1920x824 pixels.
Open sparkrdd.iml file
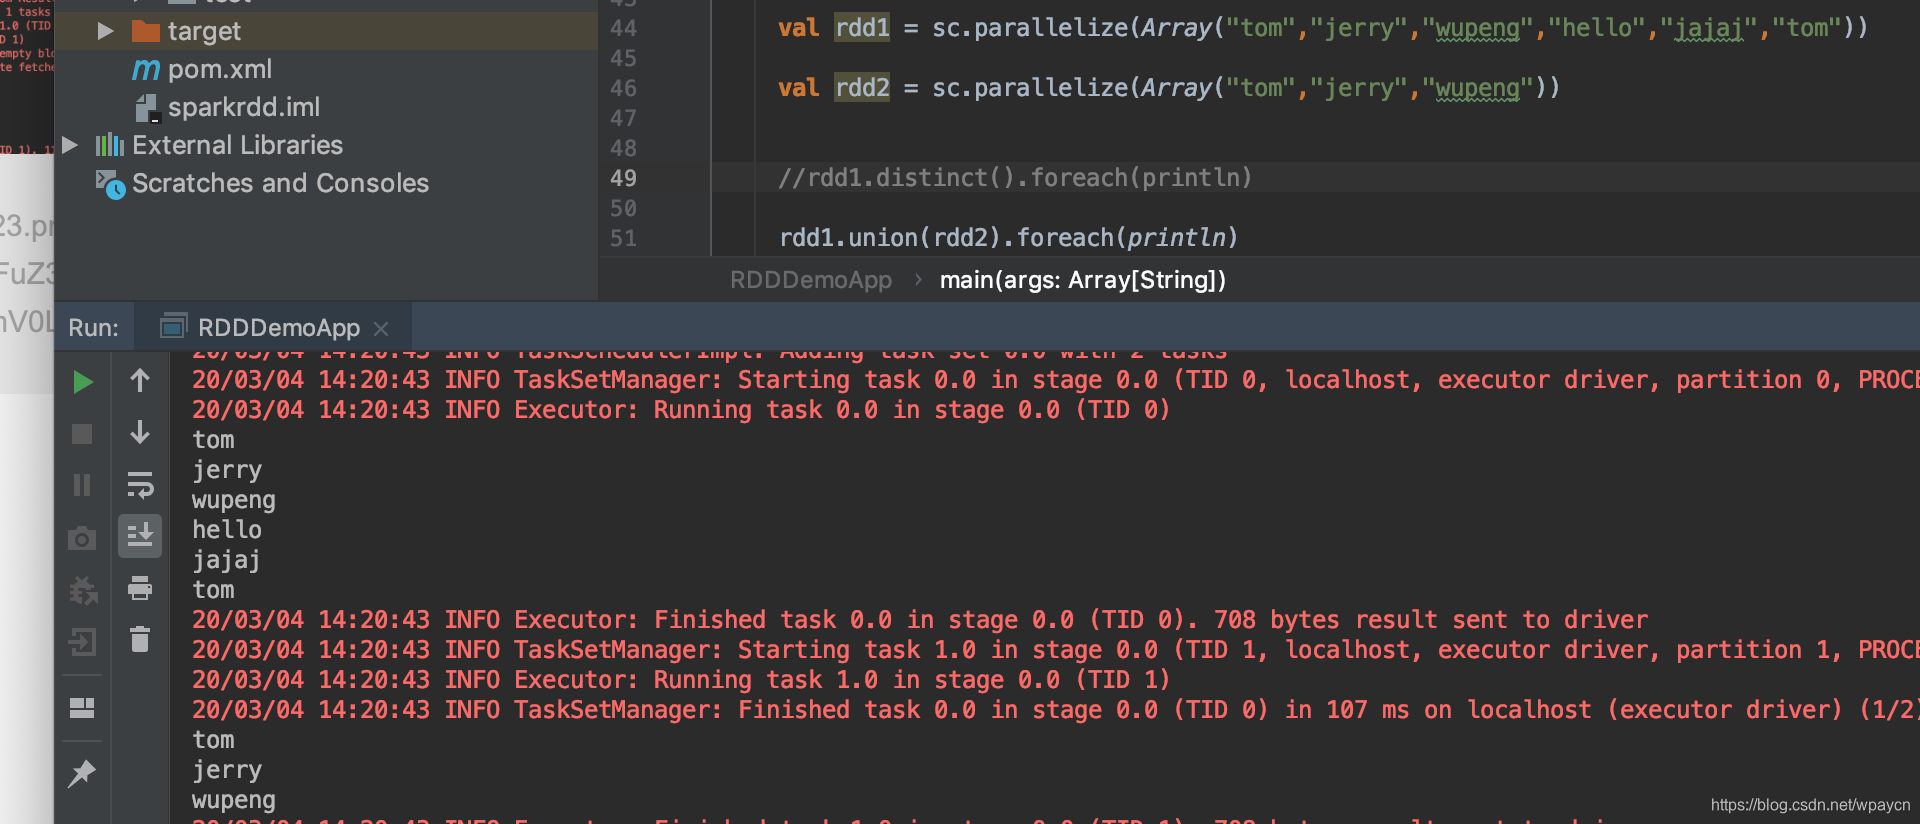[x=244, y=107]
